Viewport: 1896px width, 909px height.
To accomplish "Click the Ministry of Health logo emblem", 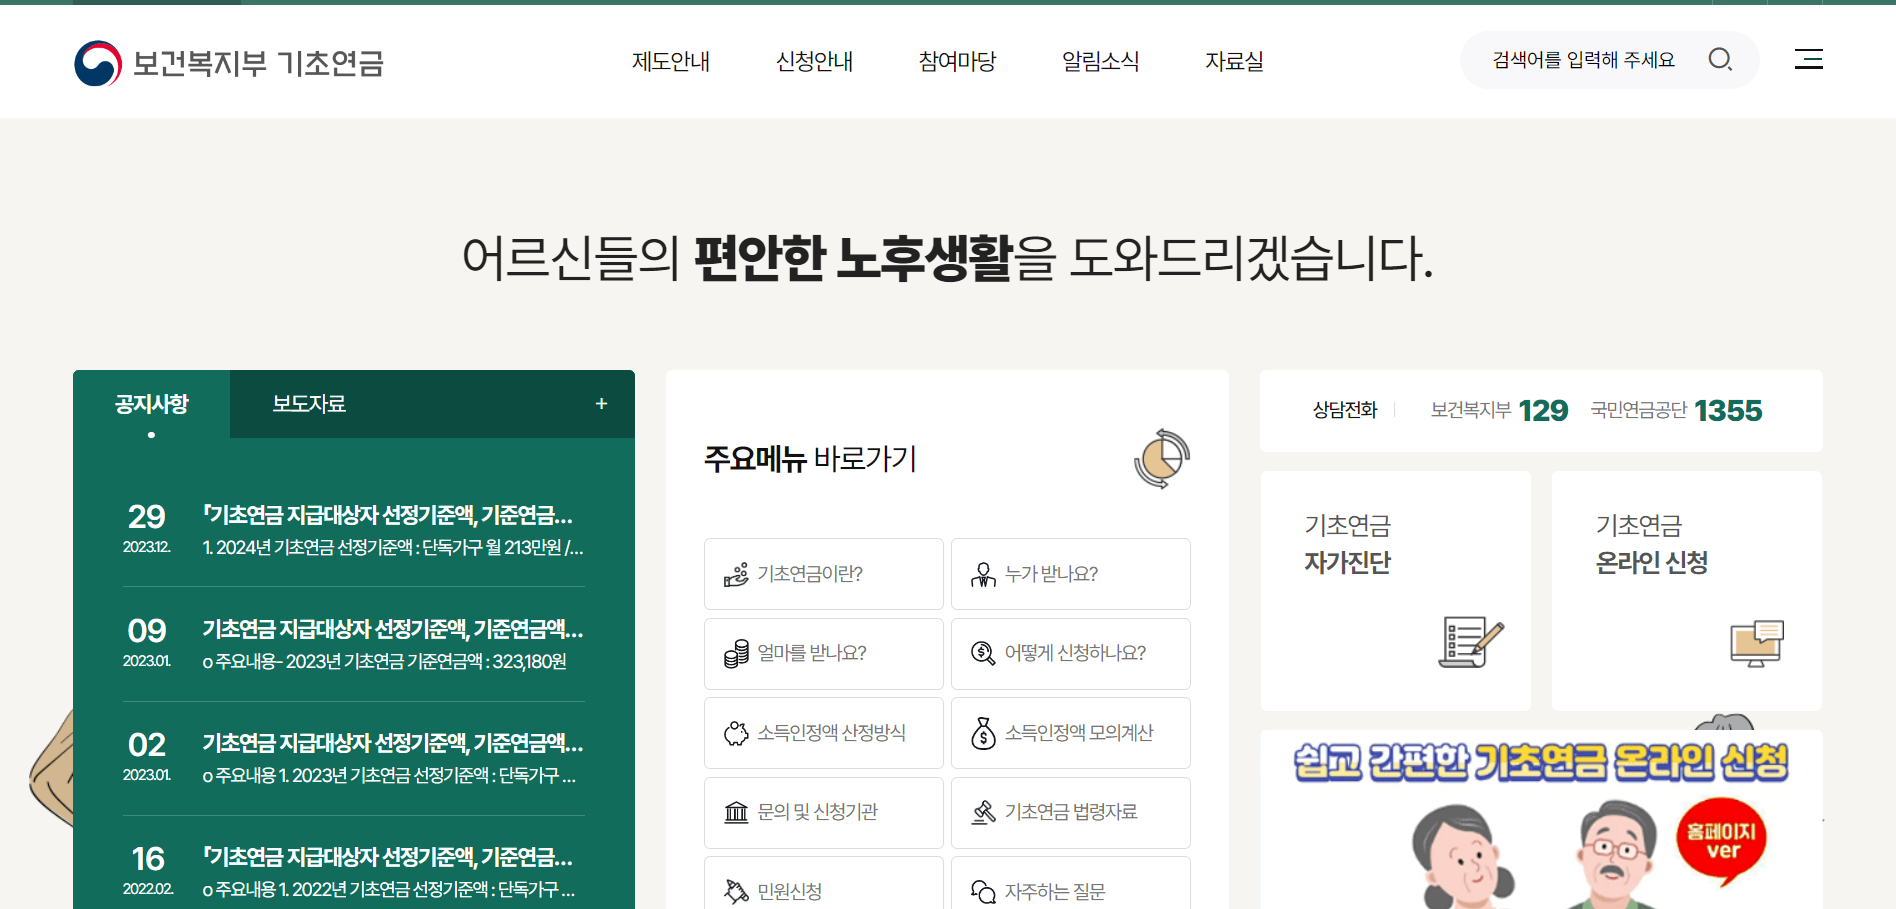I will (95, 62).
